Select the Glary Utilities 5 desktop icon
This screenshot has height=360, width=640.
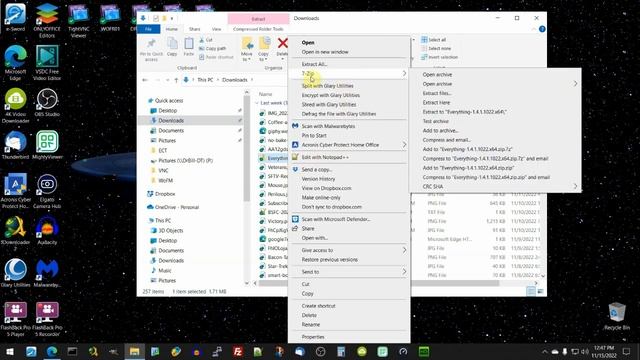(16, 276)
